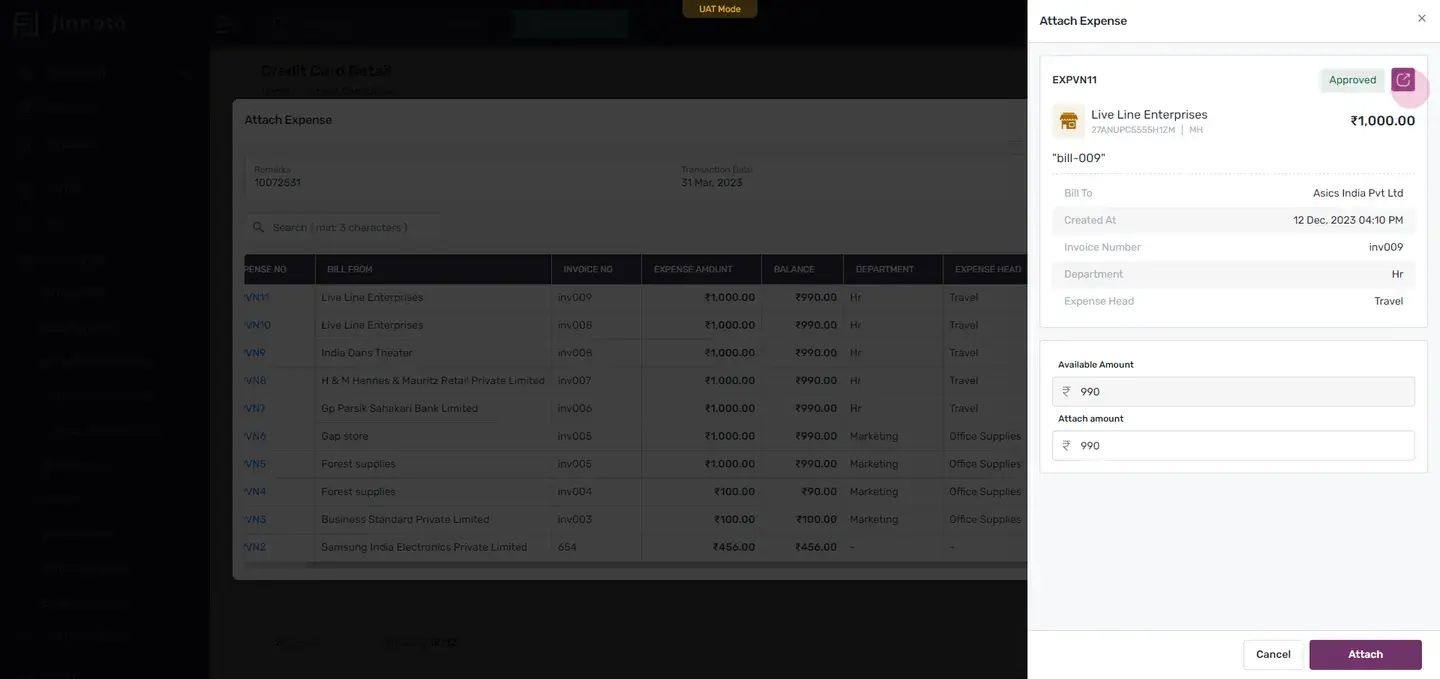
Task: Click the Department value Hr in side panel
Action: 1397,275
